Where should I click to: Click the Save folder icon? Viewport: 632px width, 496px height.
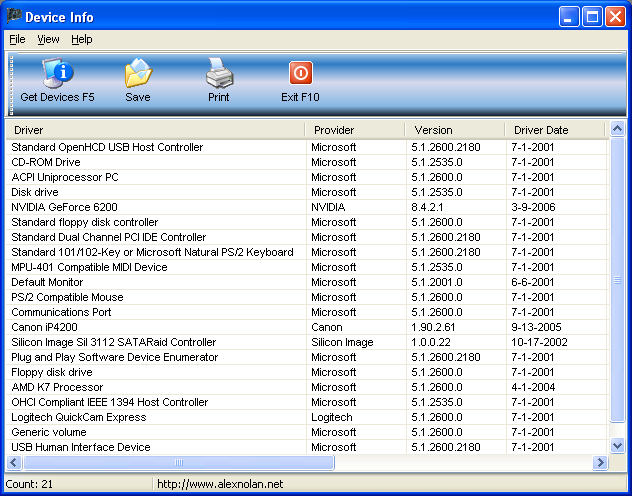click(138, 73)
